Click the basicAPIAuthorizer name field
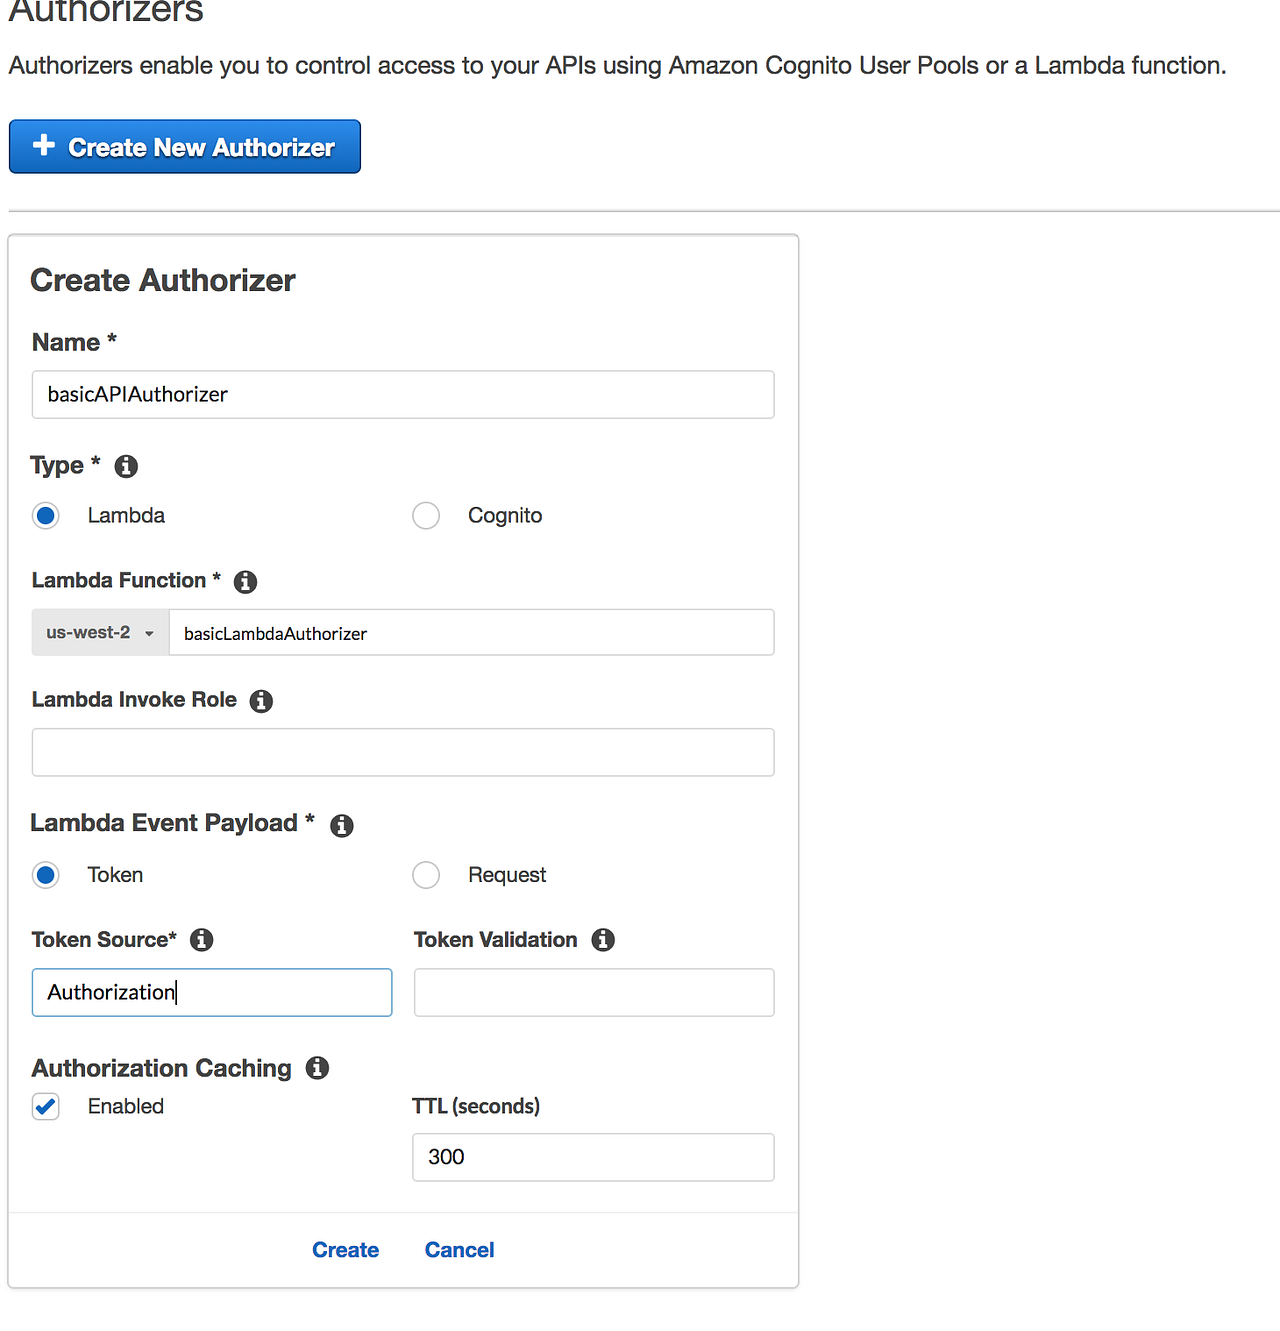The image size is (1280, 1331). click(402, 394)
